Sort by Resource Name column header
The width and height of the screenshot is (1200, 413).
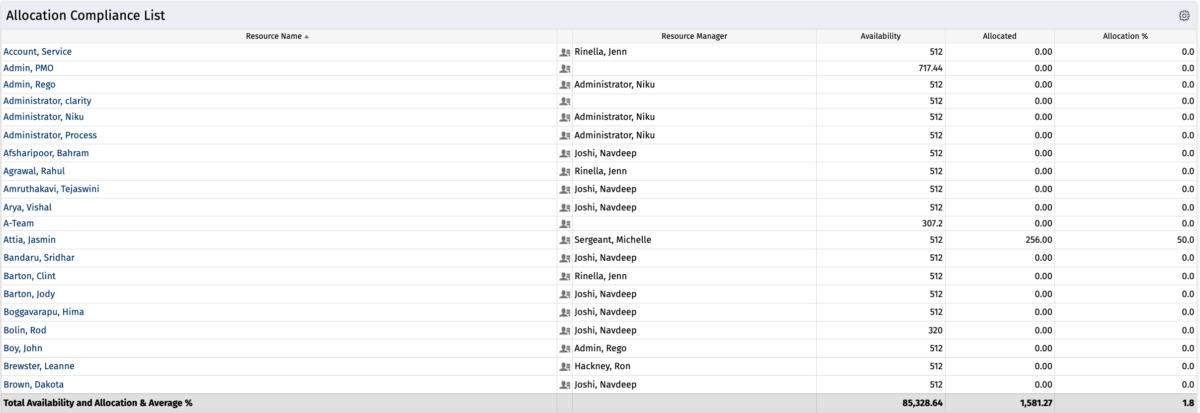pos(278,36)
